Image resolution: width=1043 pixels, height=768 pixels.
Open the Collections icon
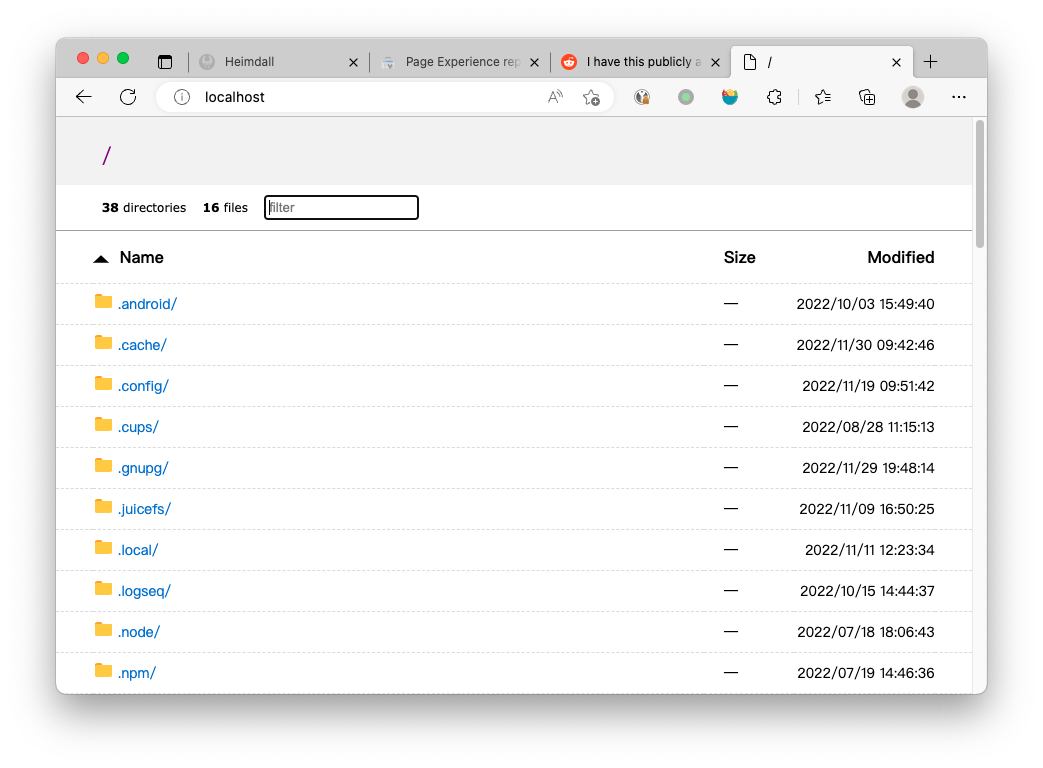click(867, 98)
